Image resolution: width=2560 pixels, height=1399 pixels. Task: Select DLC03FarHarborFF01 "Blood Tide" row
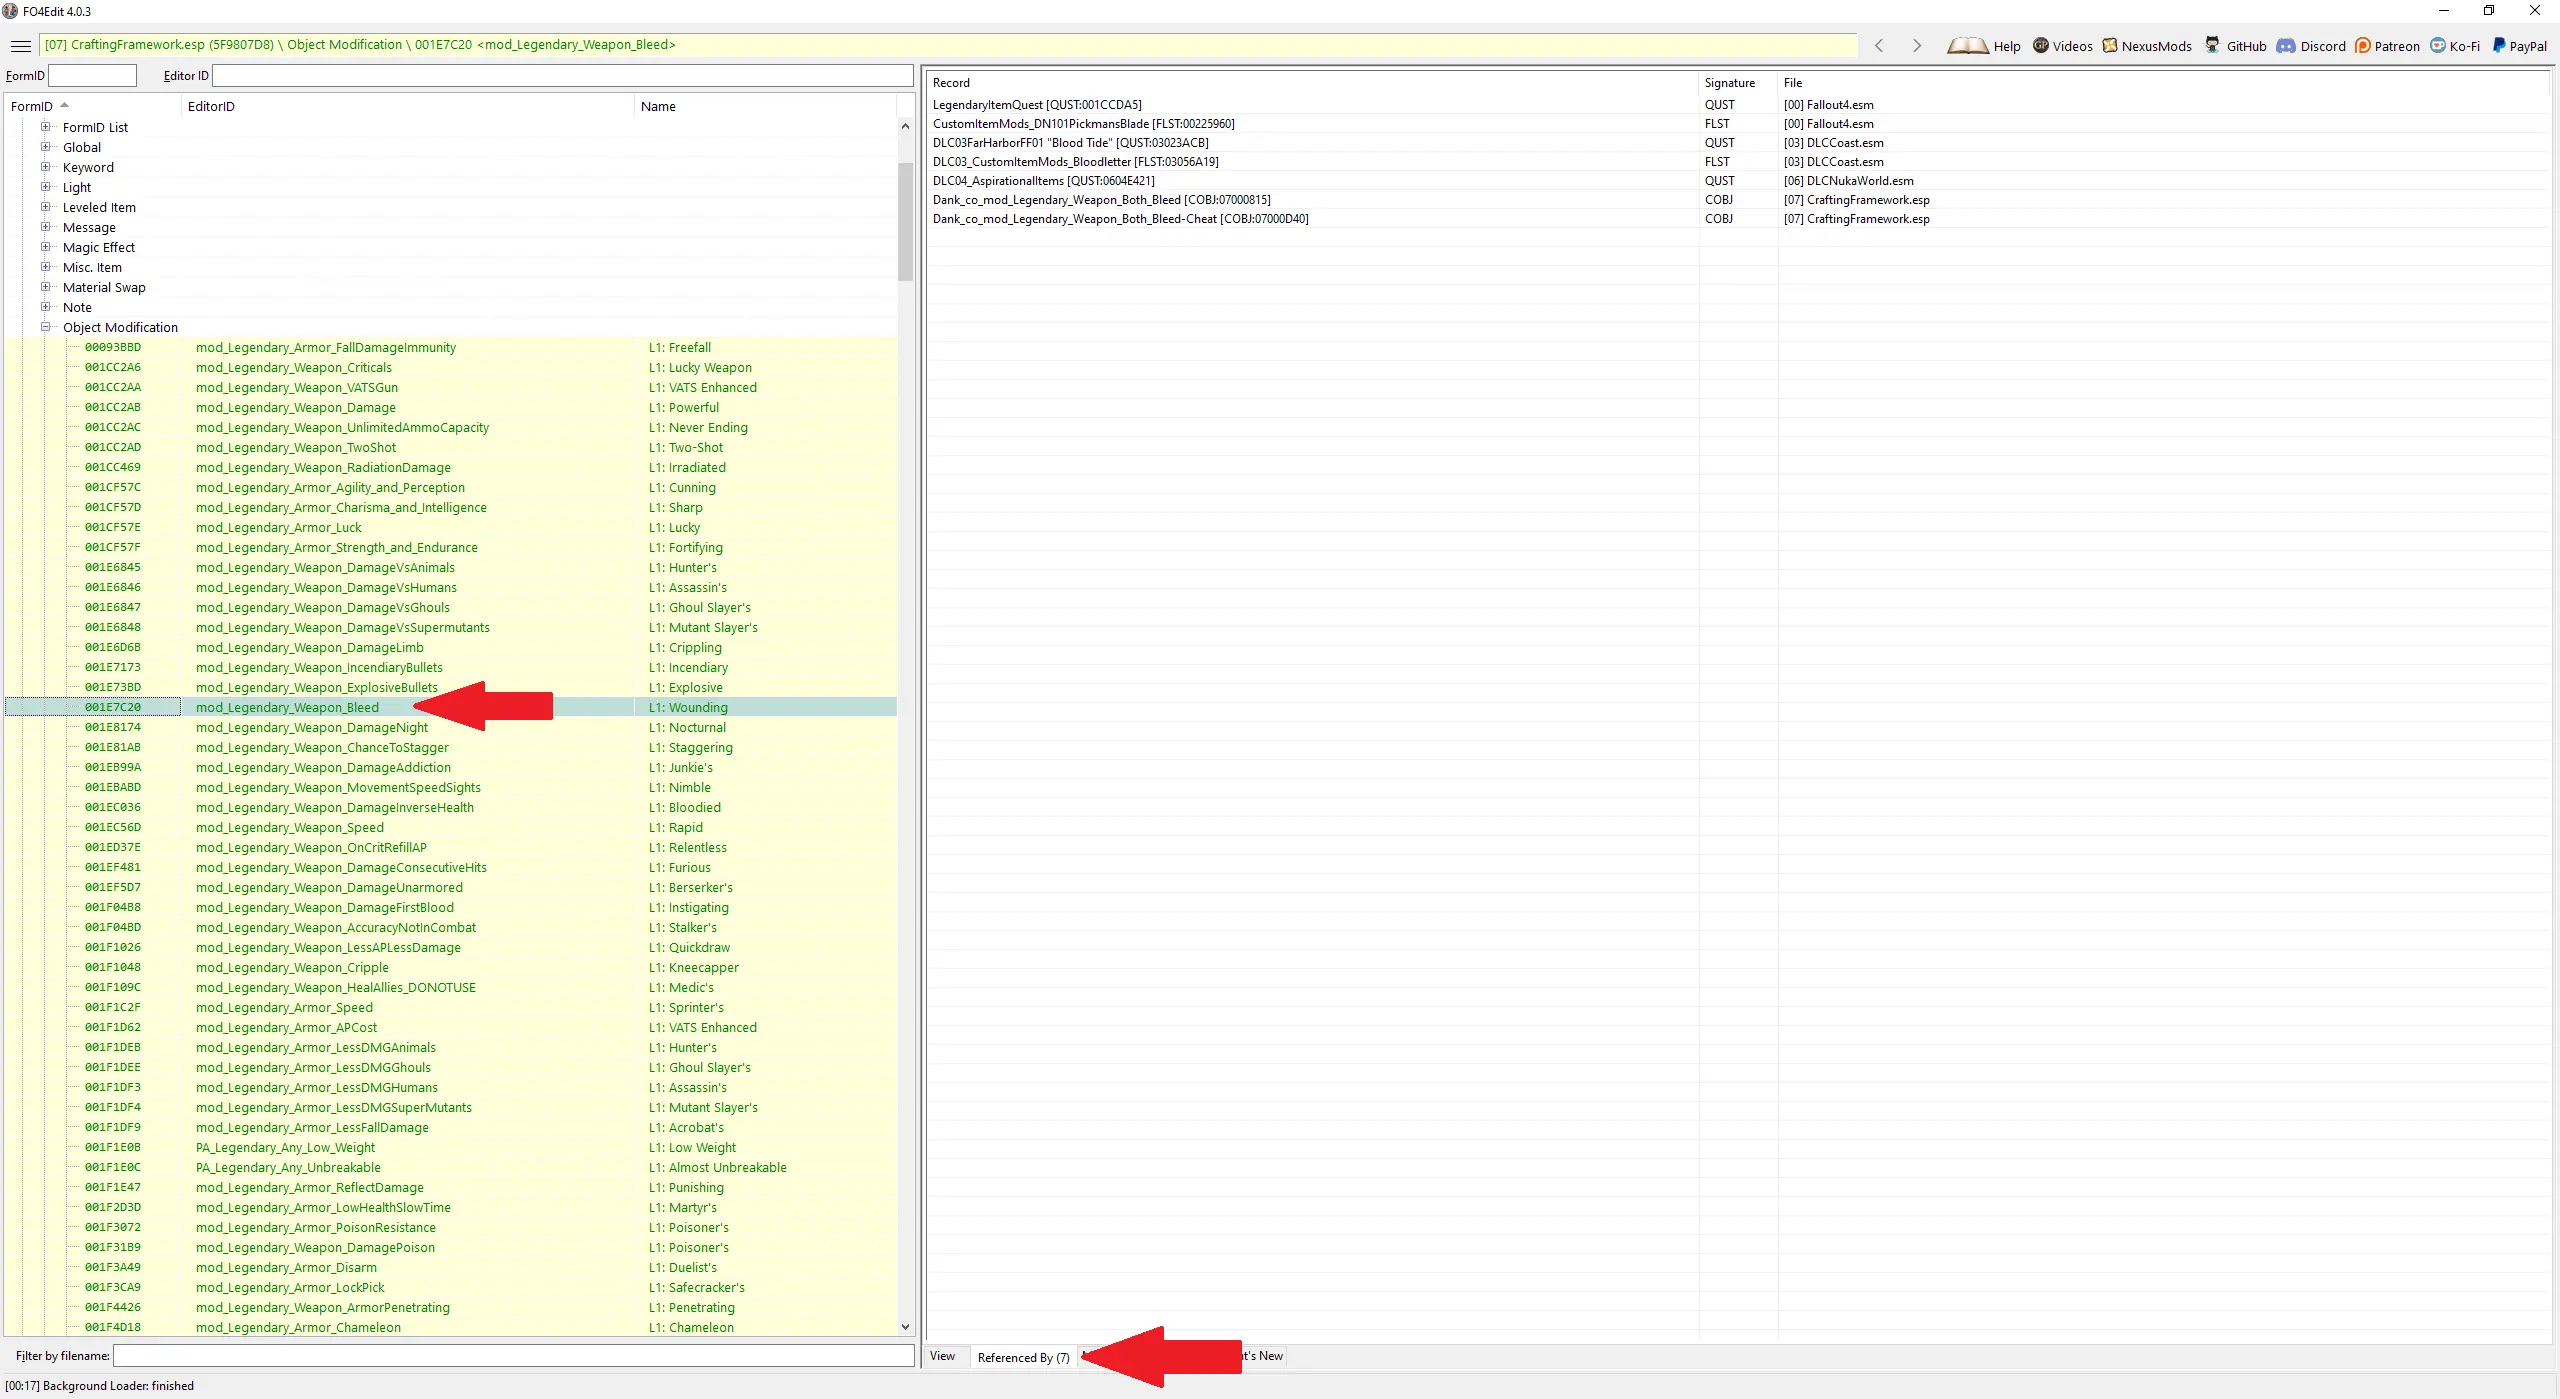click(1737, 143)
